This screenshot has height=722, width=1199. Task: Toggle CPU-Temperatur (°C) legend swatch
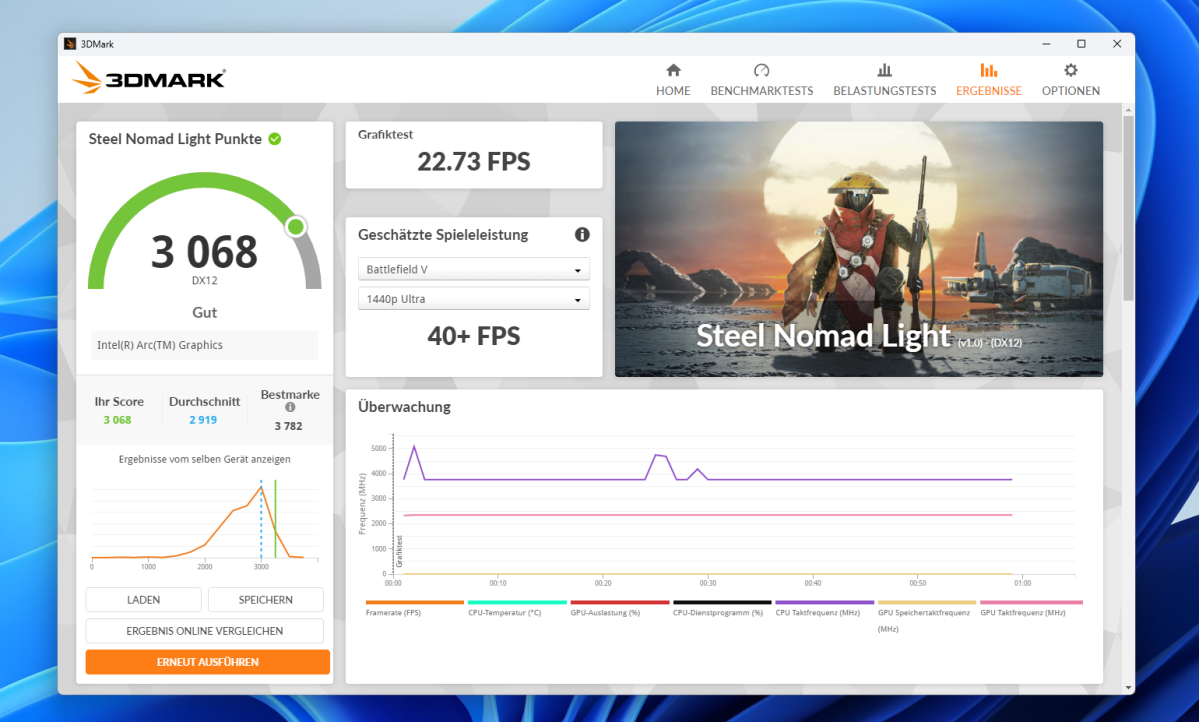[x=517, y=603]
